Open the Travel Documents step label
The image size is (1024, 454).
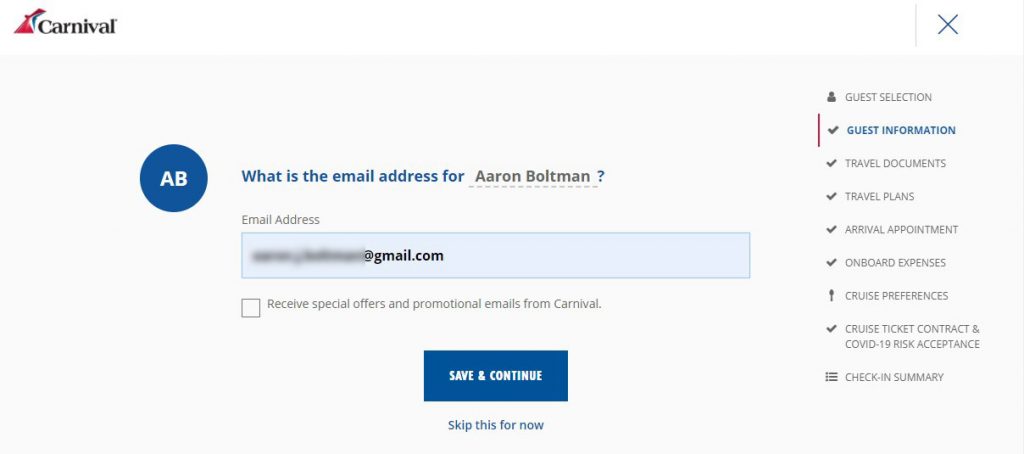pyautogui.click(x=895, y=163)
